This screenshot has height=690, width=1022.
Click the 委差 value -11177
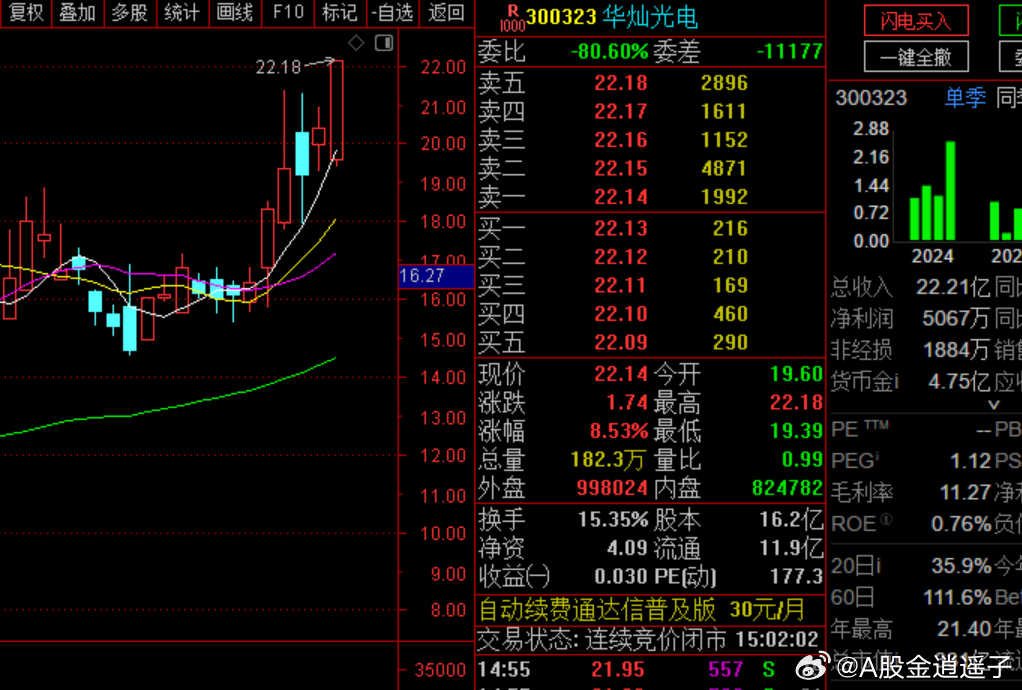[x=789, y=51]
